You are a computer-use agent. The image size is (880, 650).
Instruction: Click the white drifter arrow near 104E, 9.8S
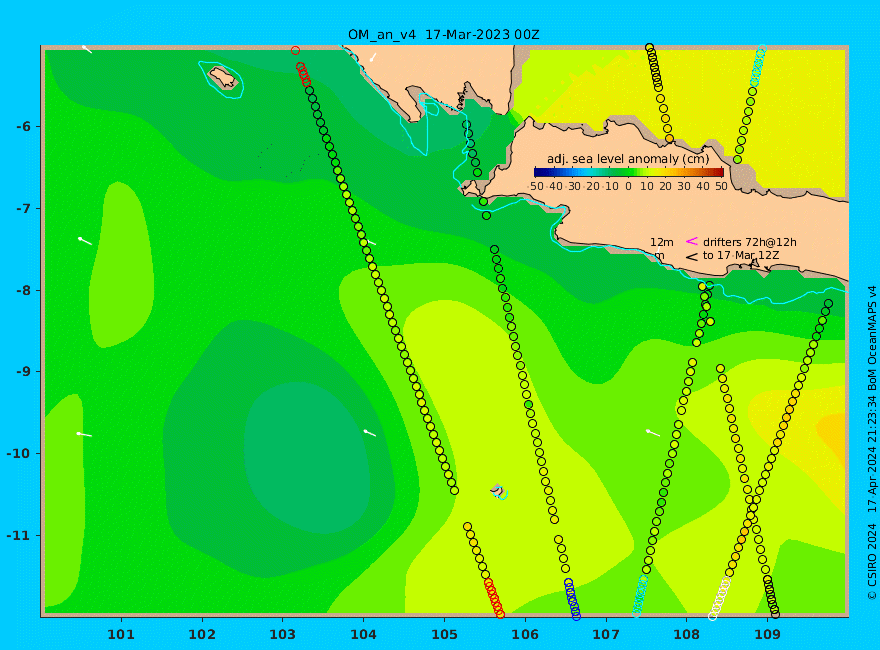pos(370,433)
